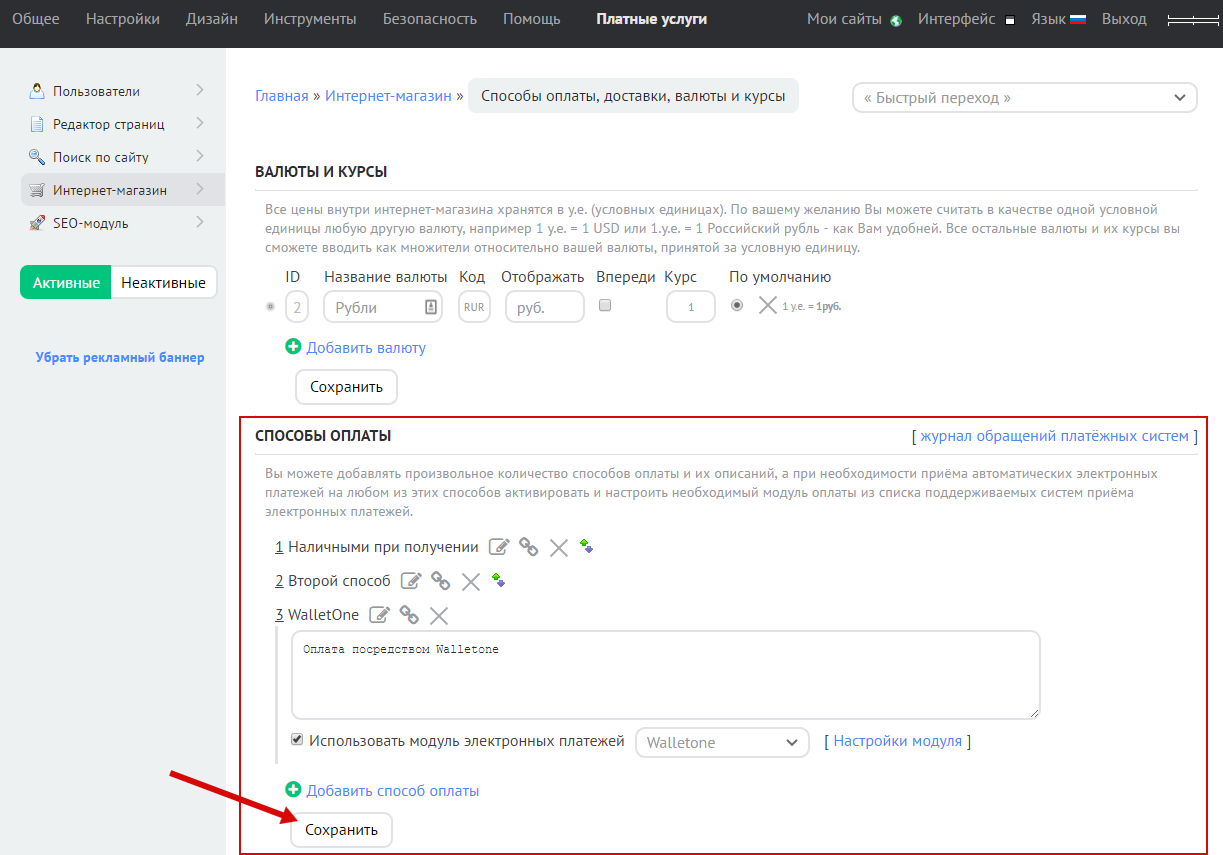The width and height of the screenshot is (1223, 855).
Task: Delete the Рубли currency row
Action: tap(767, 306)
